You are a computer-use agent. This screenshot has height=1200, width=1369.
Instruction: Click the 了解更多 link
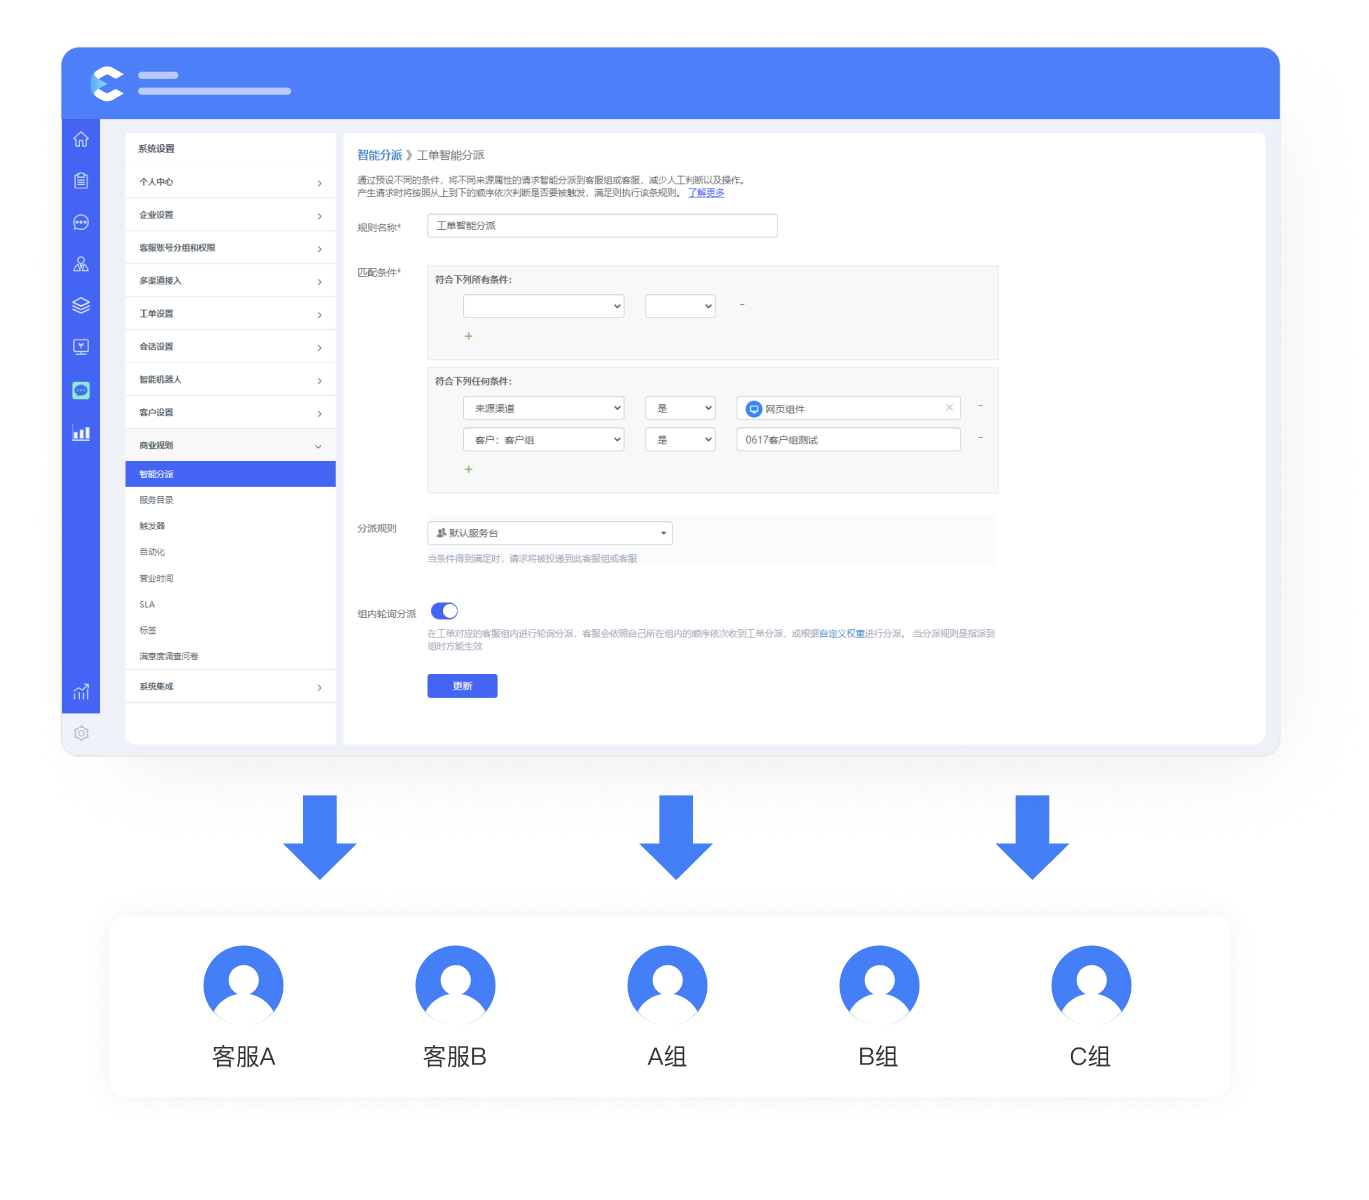[706, 193]
